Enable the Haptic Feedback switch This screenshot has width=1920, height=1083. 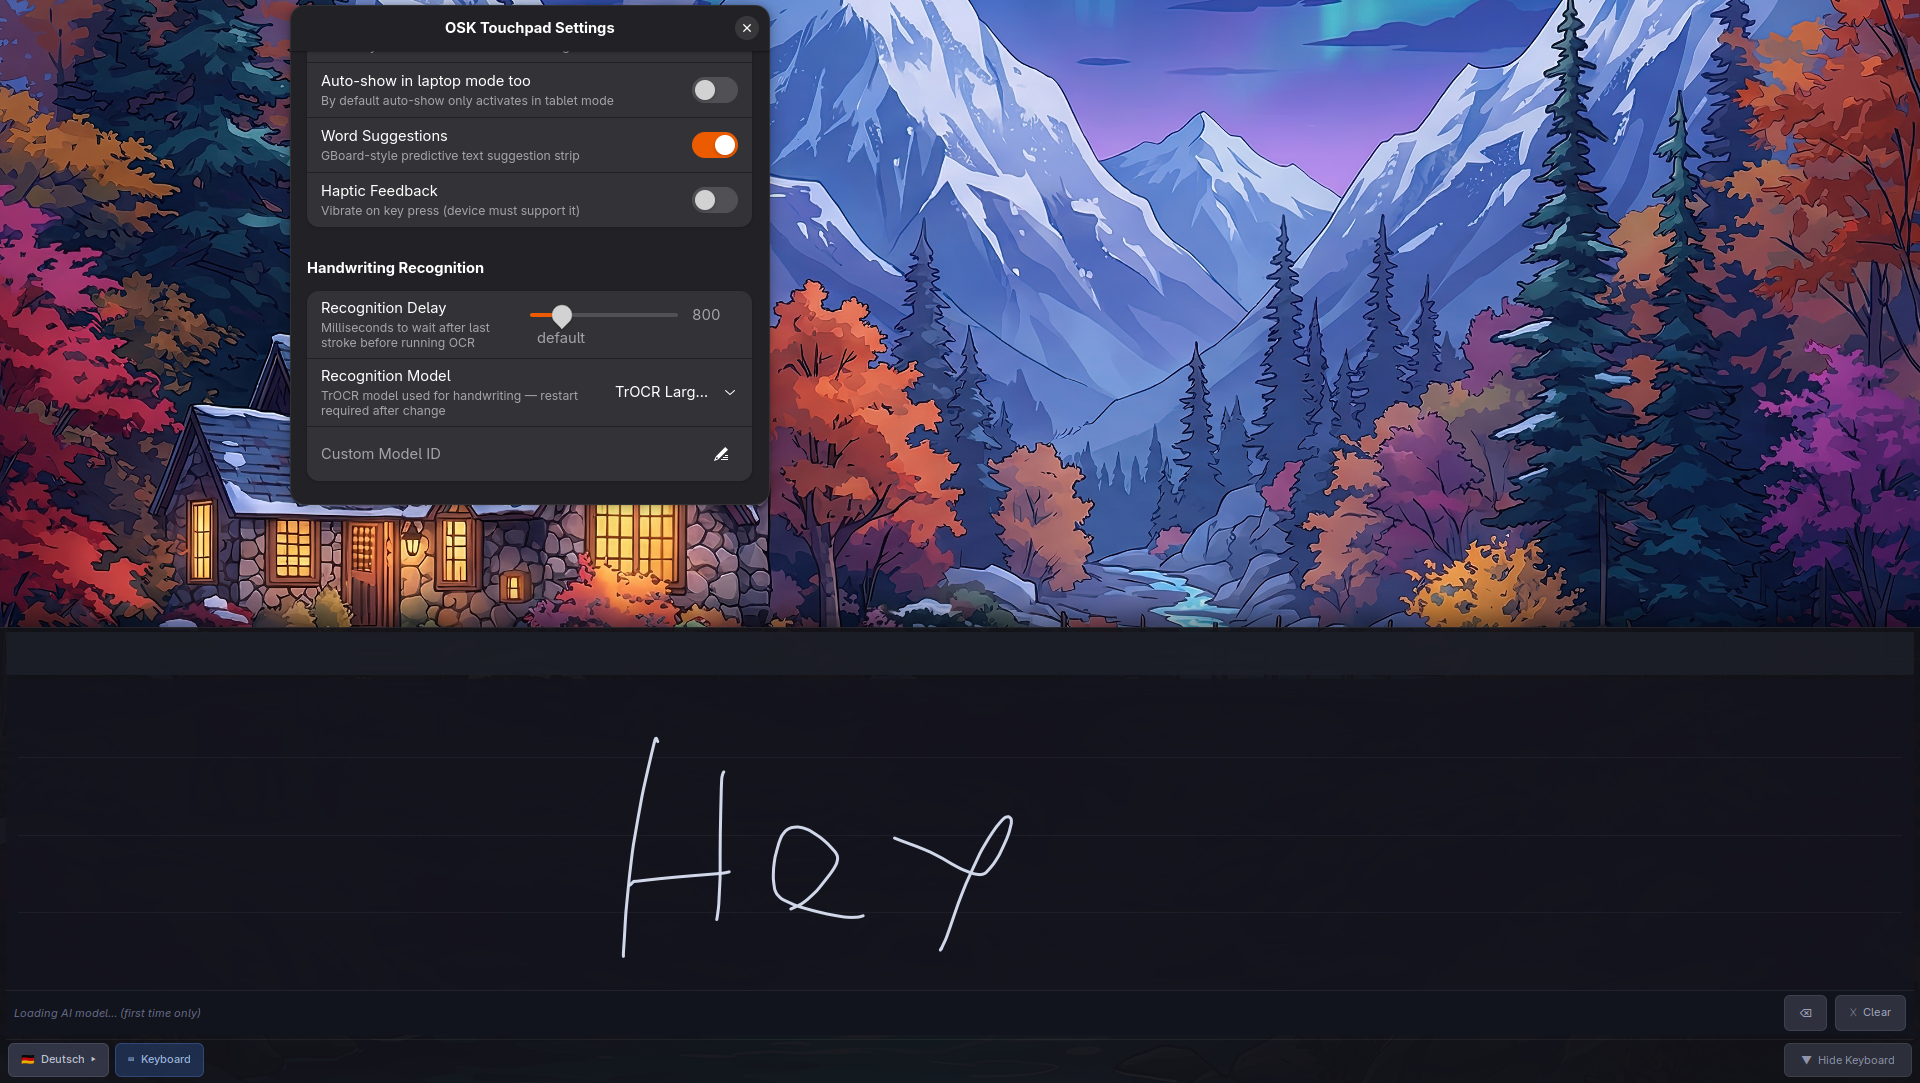pos(714,200)
